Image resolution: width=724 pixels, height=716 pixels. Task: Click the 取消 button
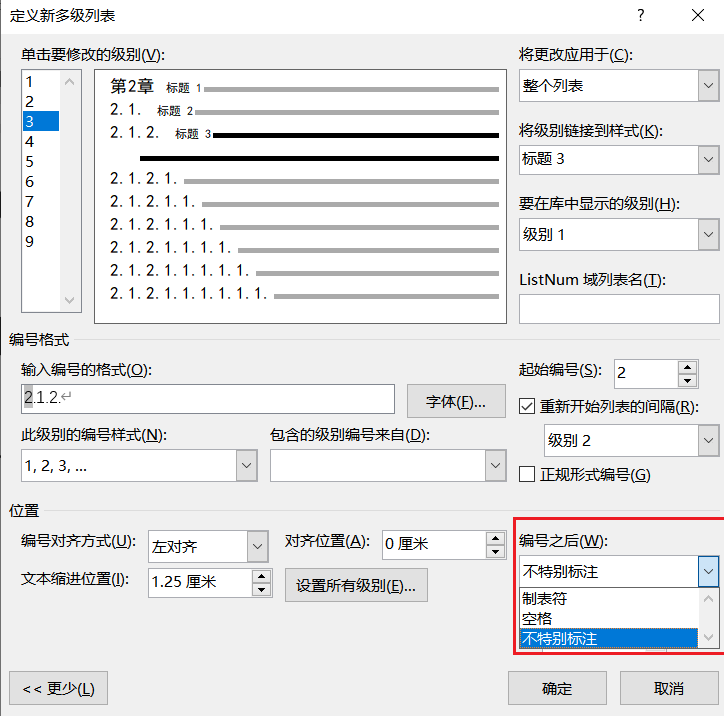669,688
